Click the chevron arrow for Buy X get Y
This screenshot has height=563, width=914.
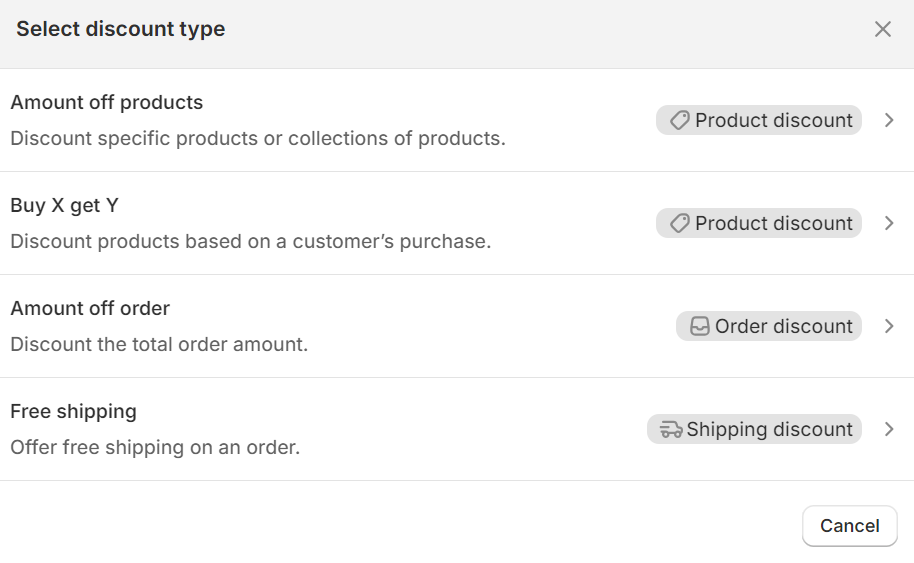pos(889,223)
